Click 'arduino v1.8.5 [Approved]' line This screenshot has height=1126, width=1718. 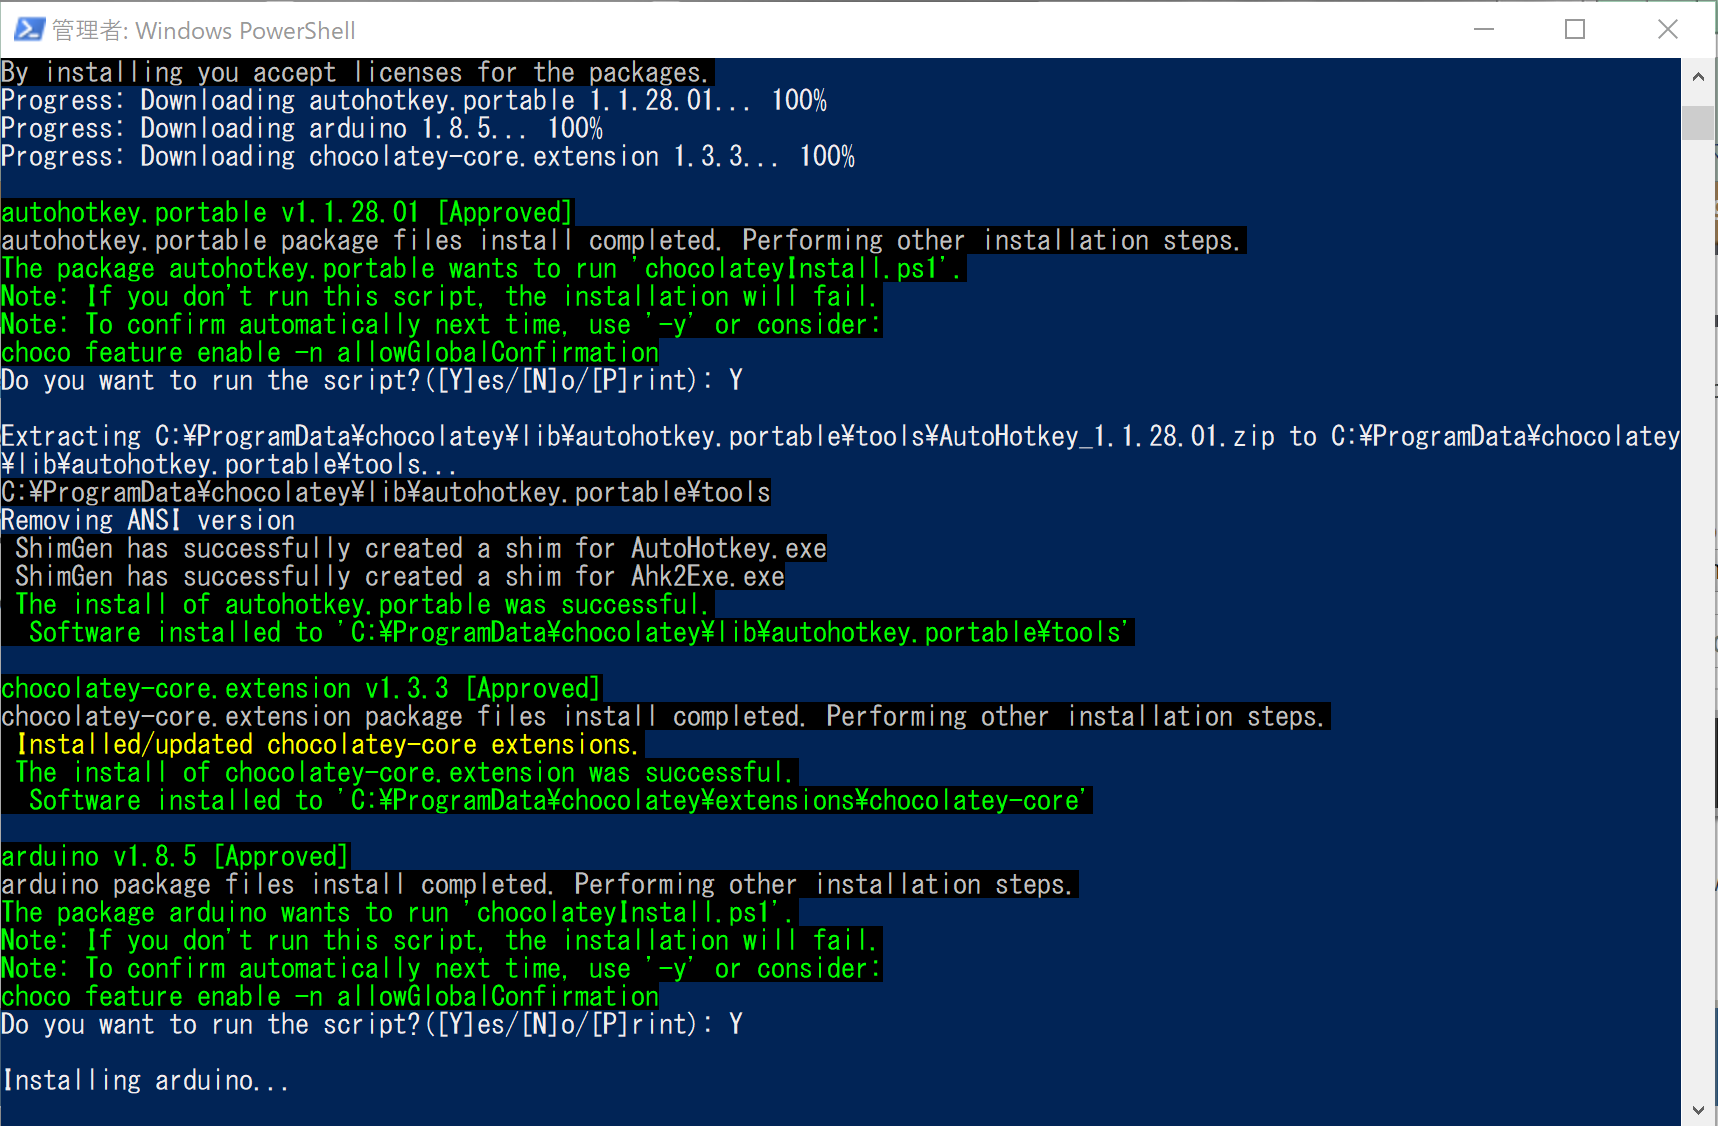tap(175, 856)
